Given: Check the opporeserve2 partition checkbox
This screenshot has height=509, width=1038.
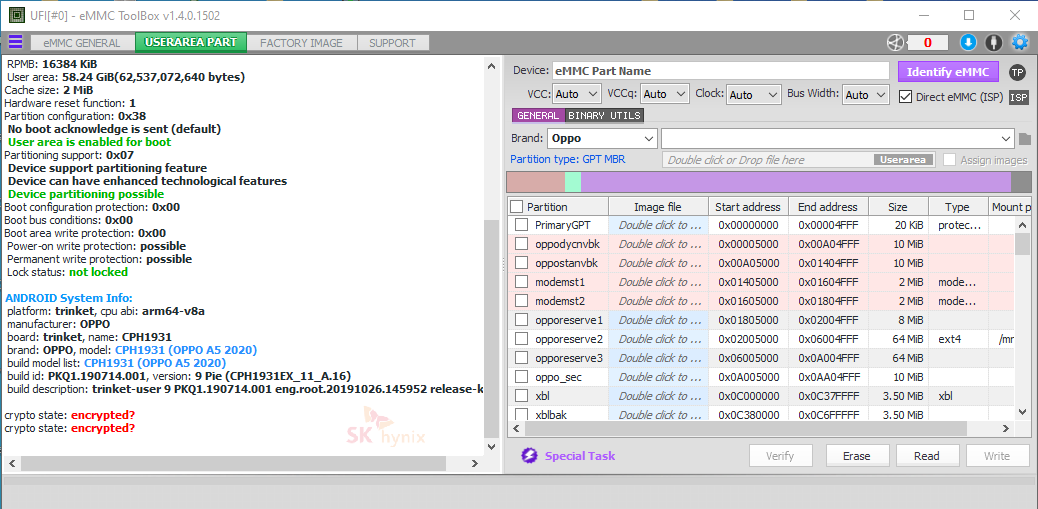Looking at the screenshot, I should pos(522,340).
